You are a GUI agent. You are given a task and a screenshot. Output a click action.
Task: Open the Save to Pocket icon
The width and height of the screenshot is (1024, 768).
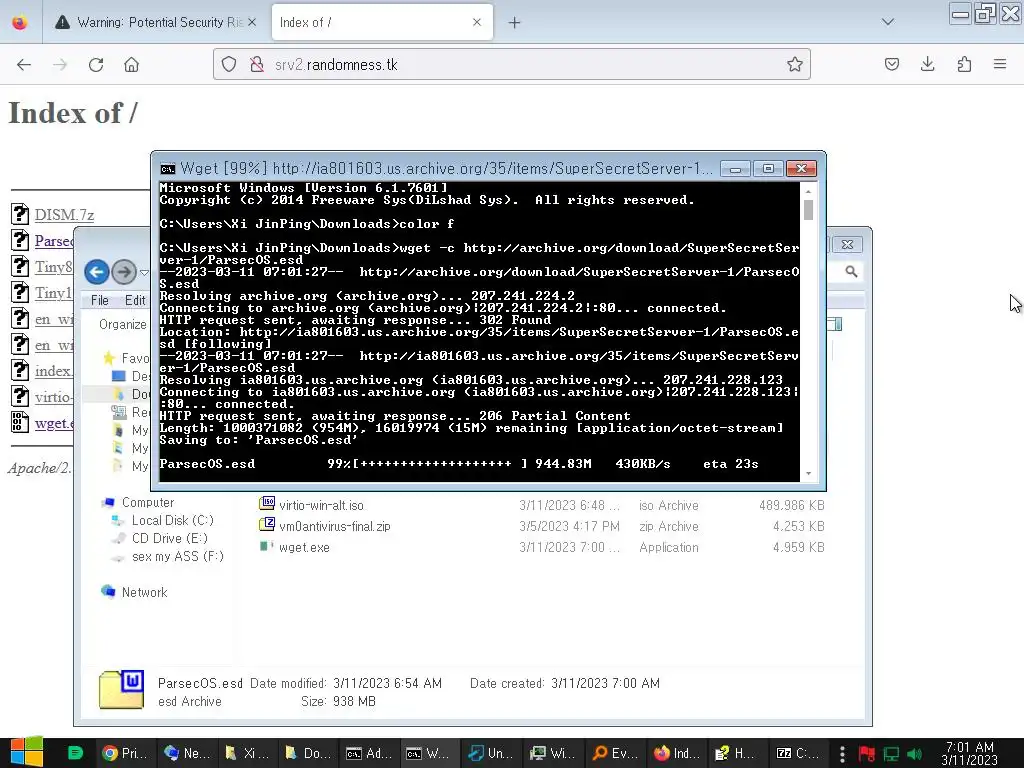tap(891, 64)
